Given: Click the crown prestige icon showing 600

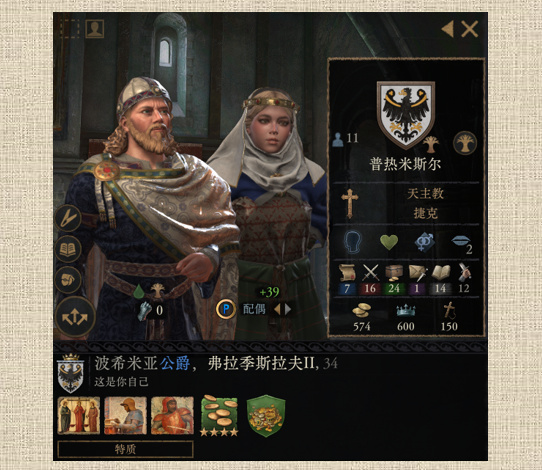Looking at the screenshot, I should point(406,310).
